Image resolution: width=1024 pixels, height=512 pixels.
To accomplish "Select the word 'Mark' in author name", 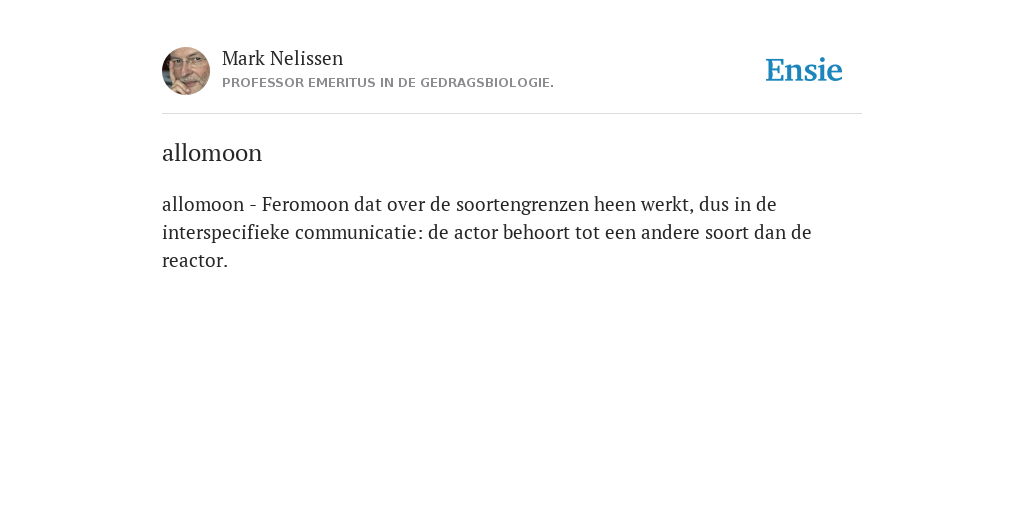I will click(243, 58).
